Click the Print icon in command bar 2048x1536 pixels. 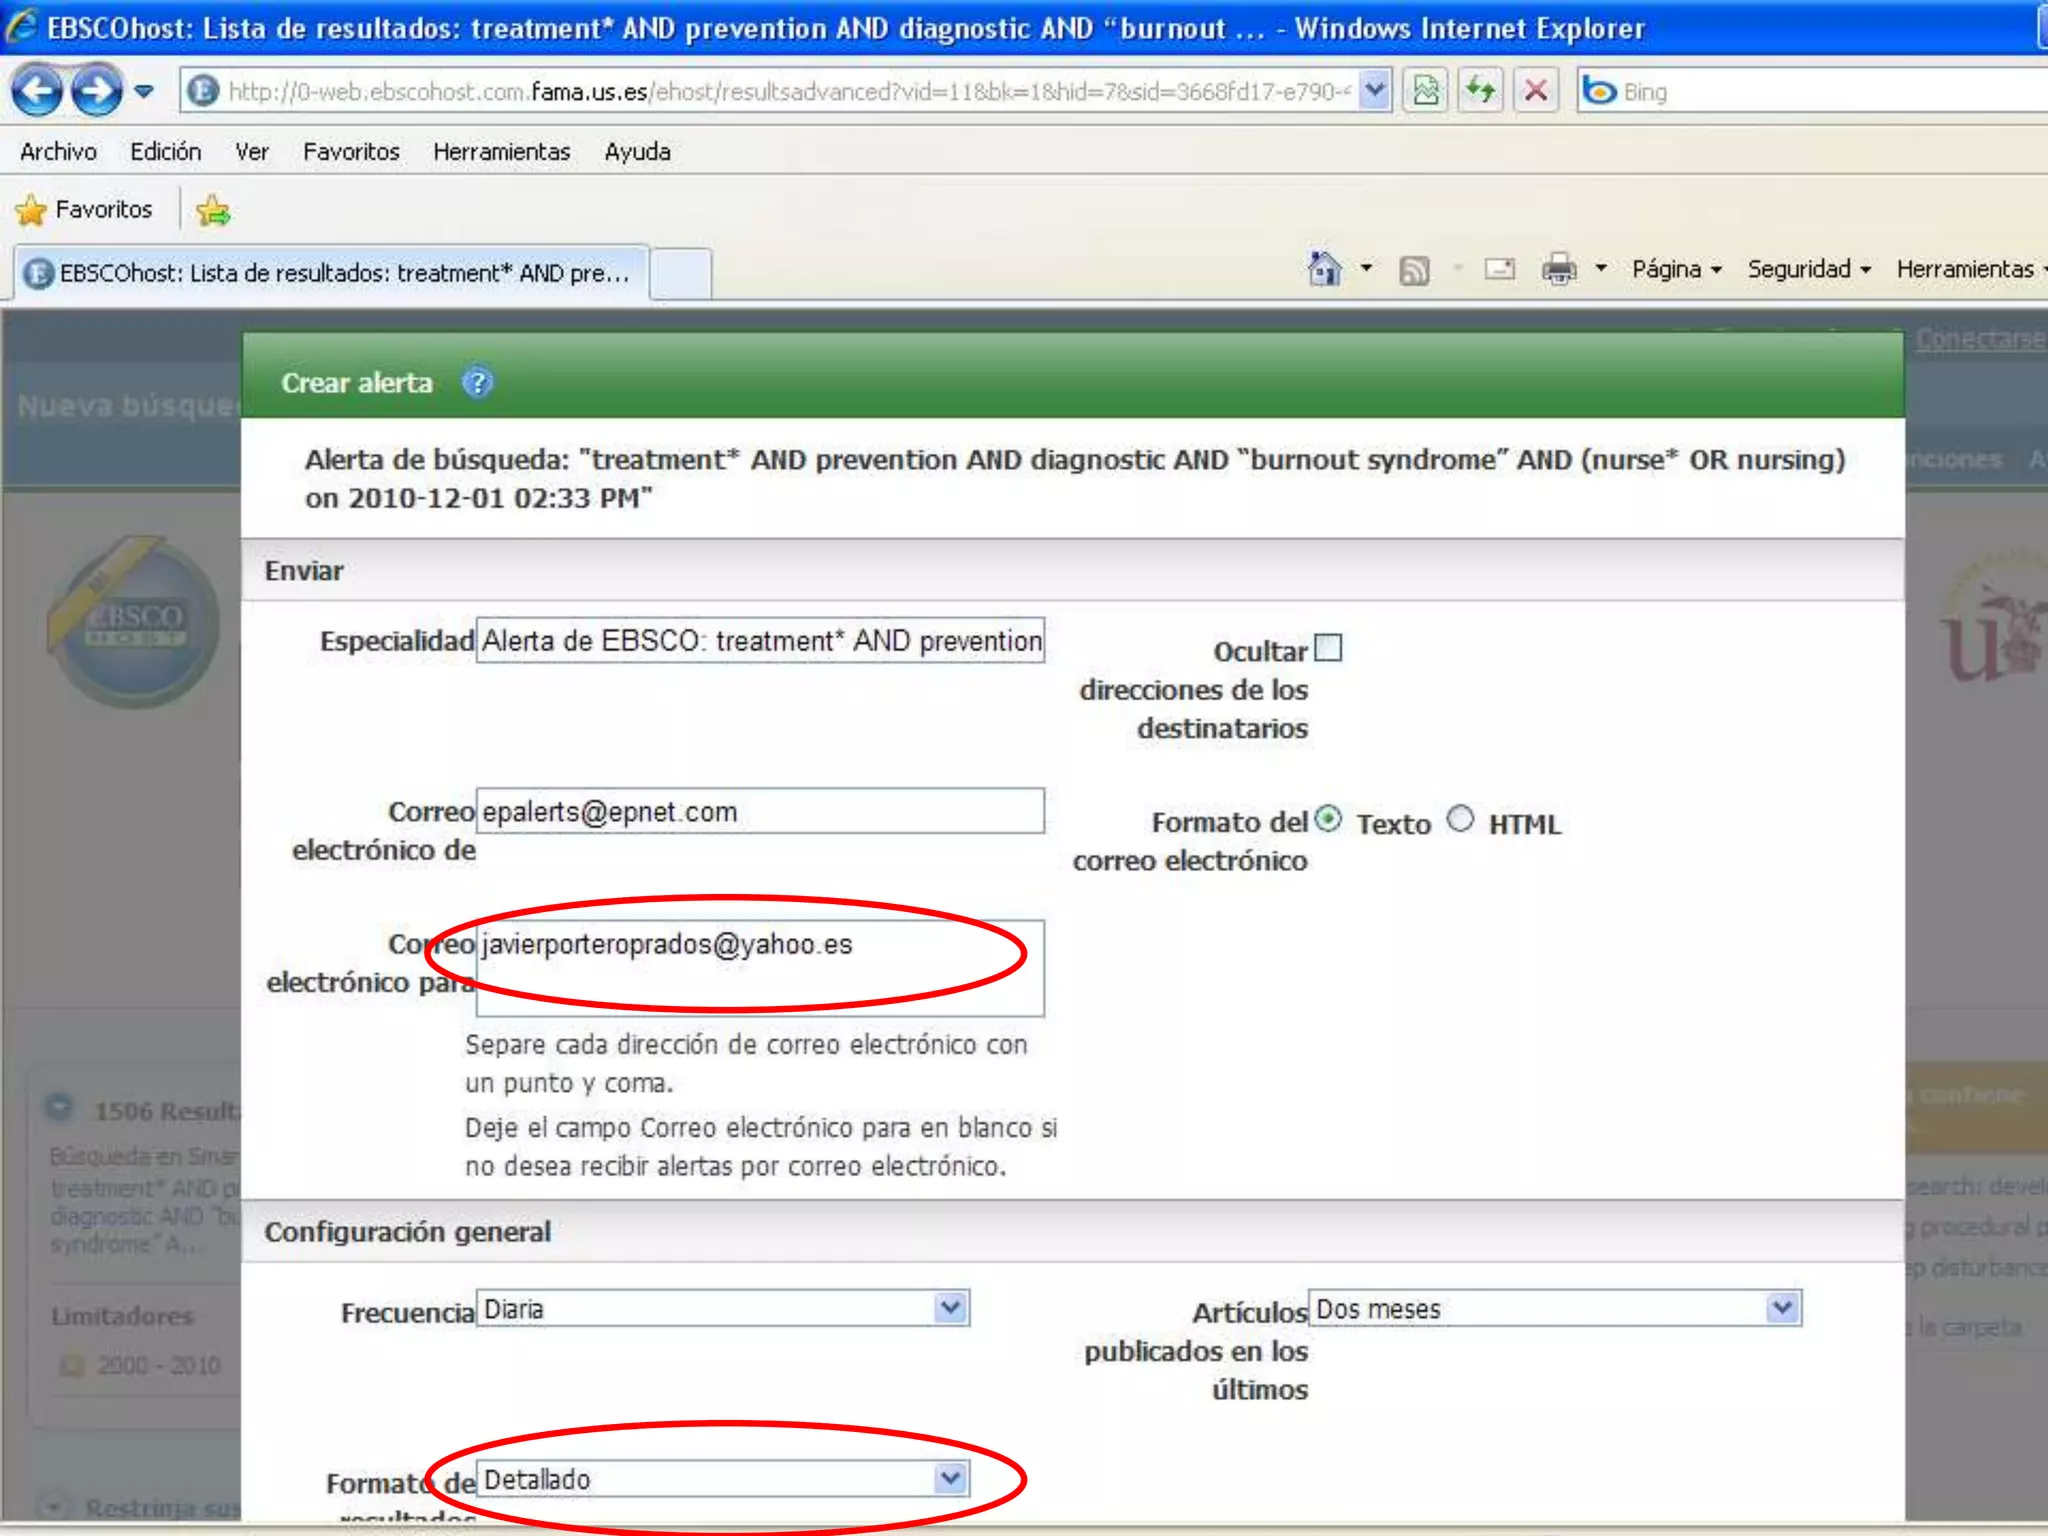point(1558,268)
